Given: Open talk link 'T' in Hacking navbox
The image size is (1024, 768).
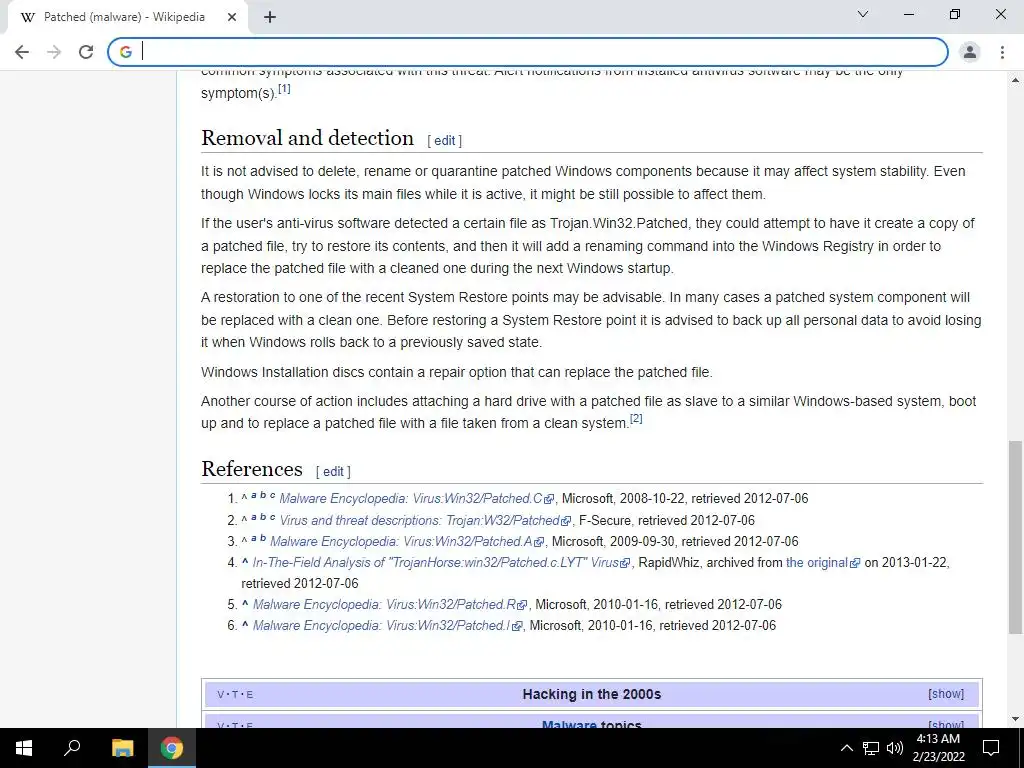Looking at the screenshot, I should pos(235,695).
